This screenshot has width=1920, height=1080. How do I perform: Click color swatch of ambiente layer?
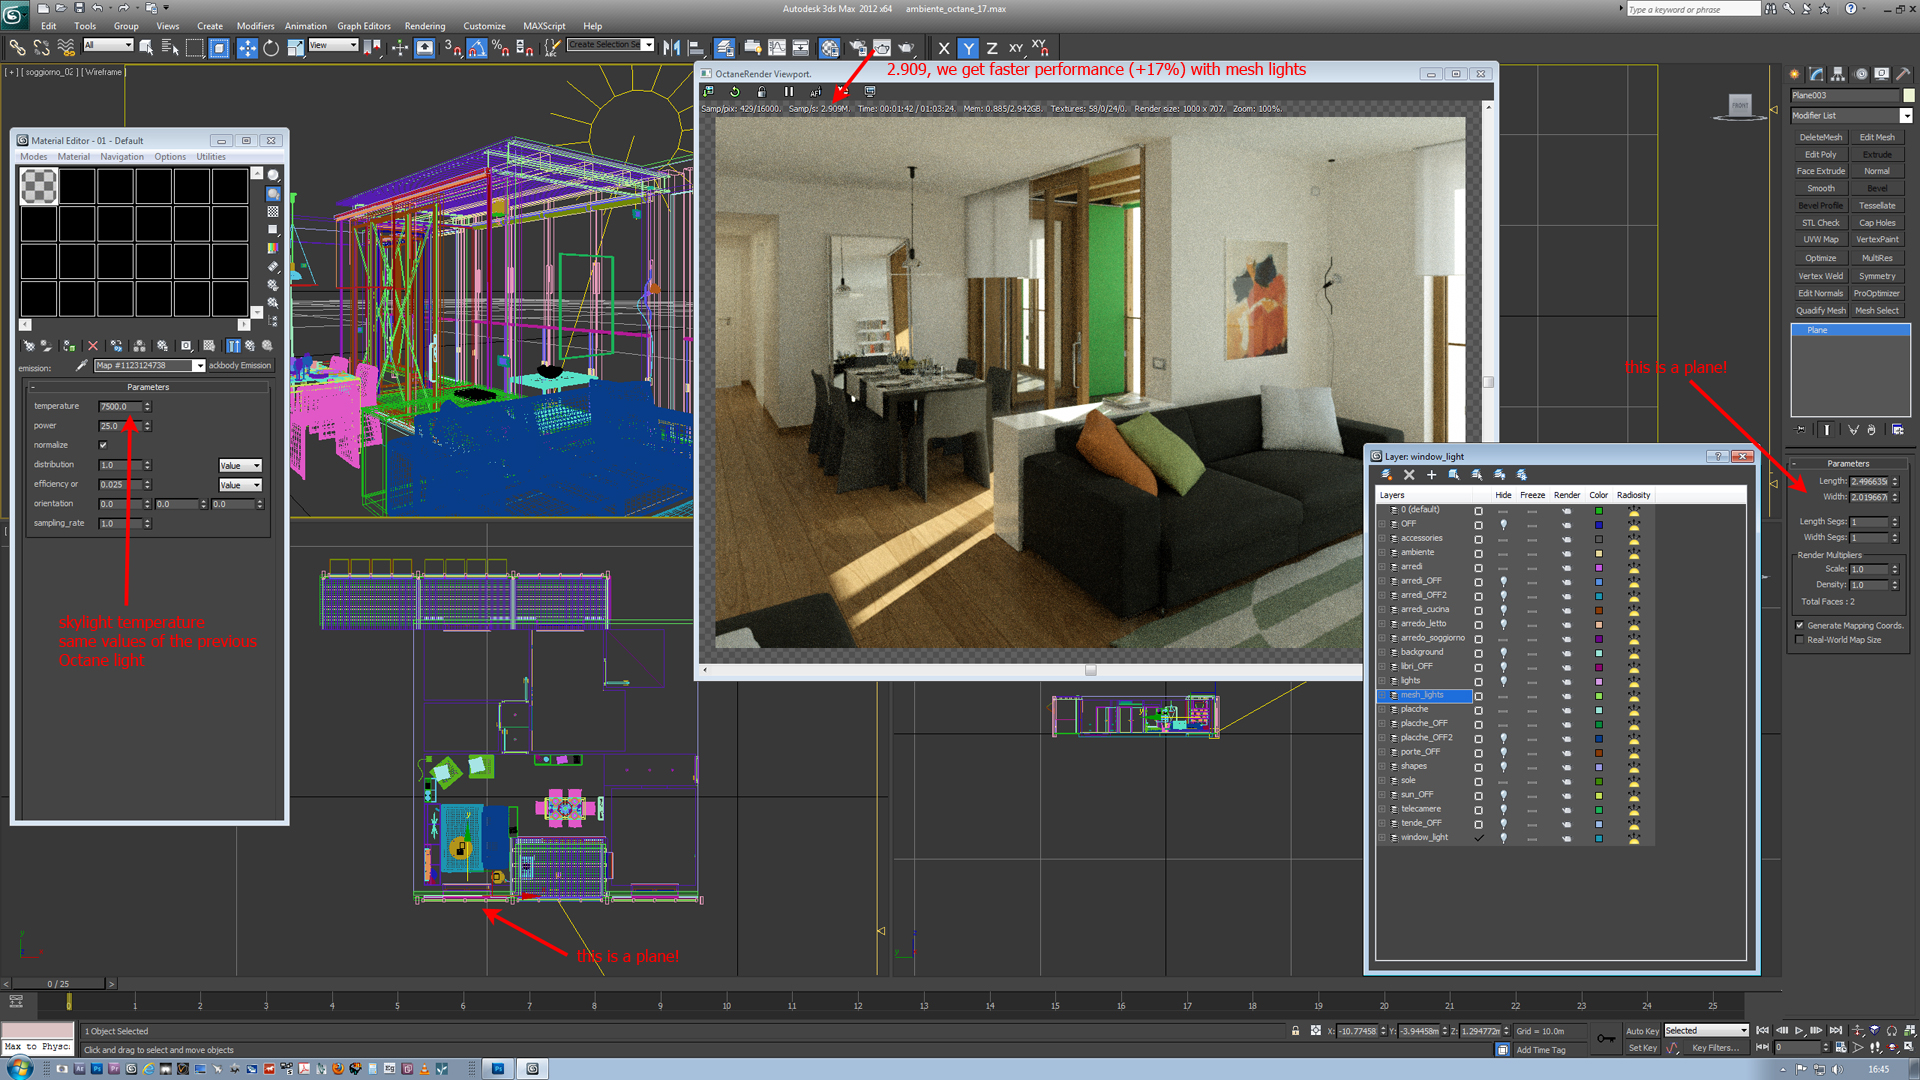coord(1598,553)
